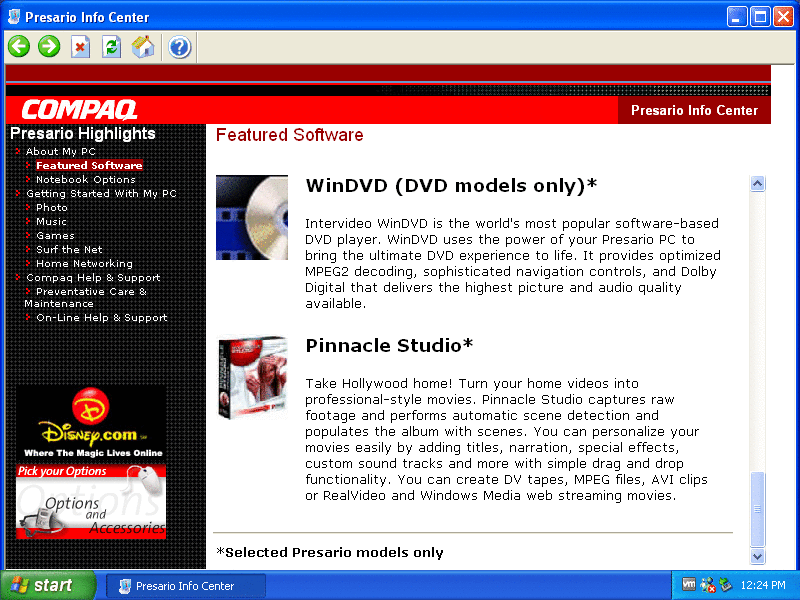Click the Presario Info Center header label

694,110
